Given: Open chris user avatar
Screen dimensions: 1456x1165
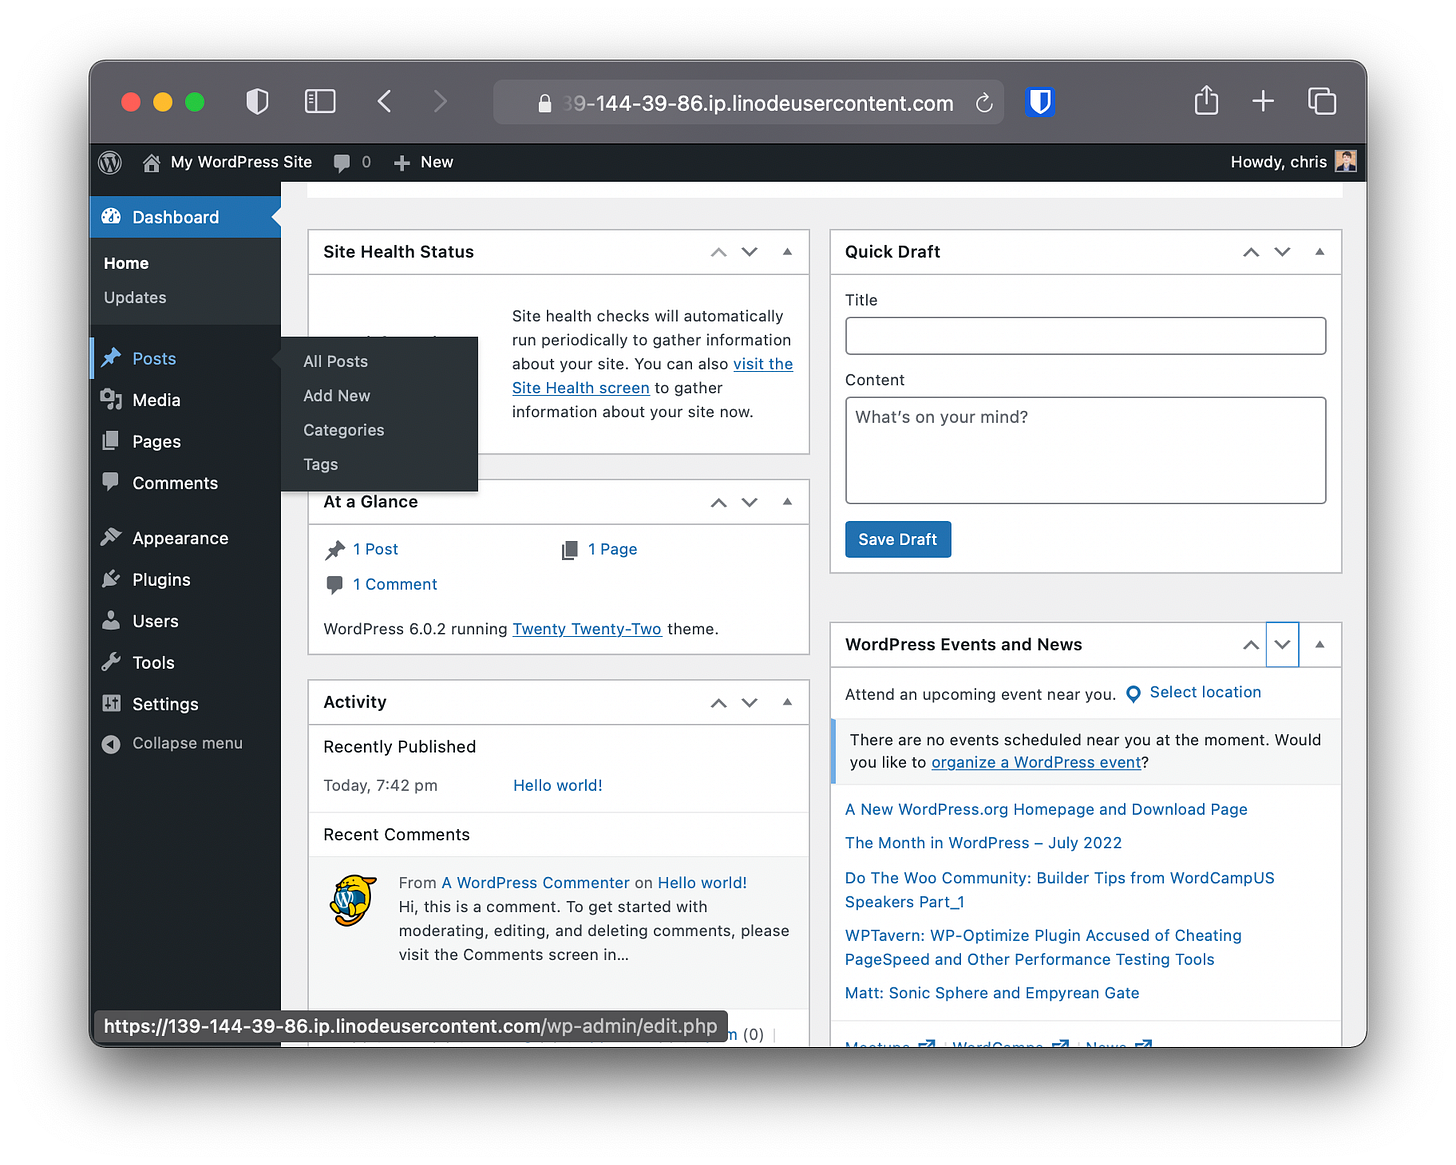Looking at the screenshot, I should 1345,161.
